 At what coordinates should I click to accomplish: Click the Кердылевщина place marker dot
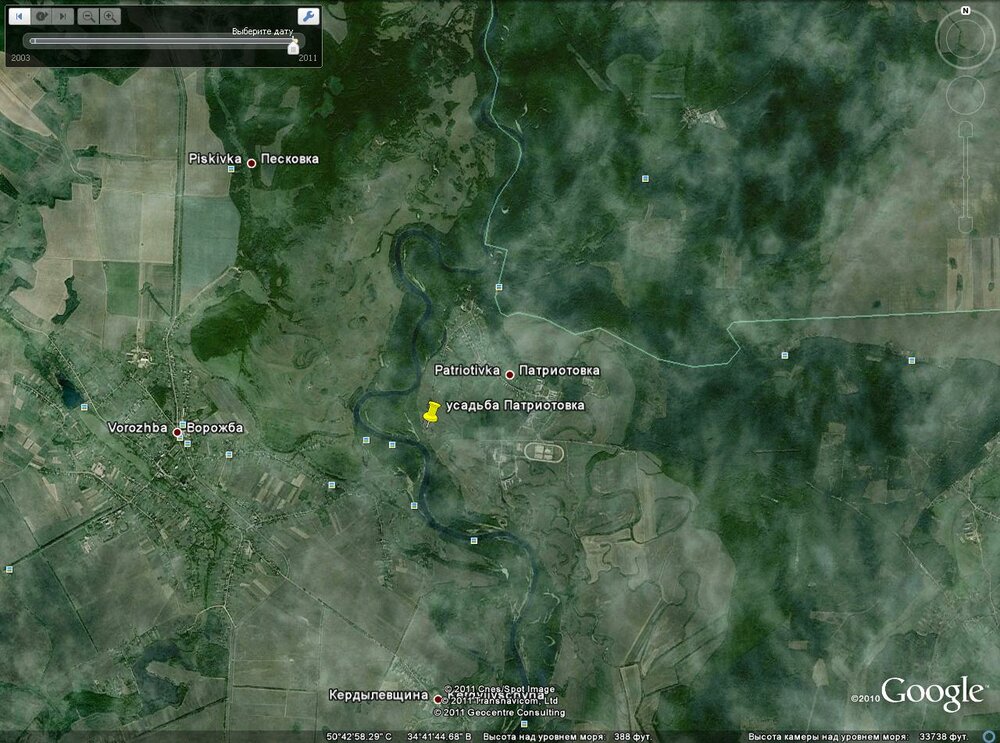tap(438, 700)
